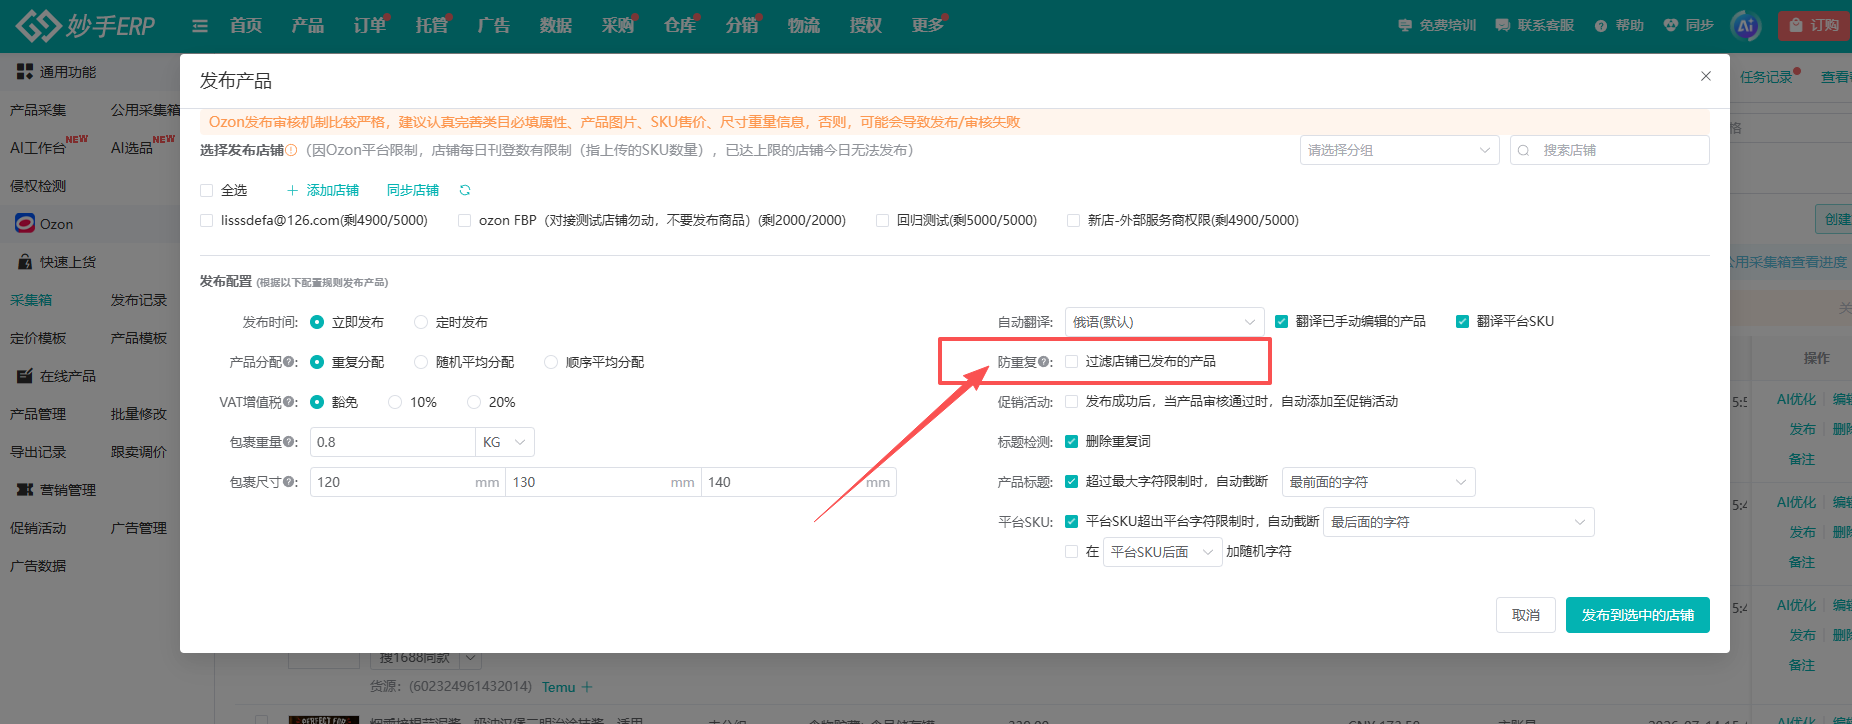Open 物流 top menu
This screenshot has width=1852, height=724.
804,26
